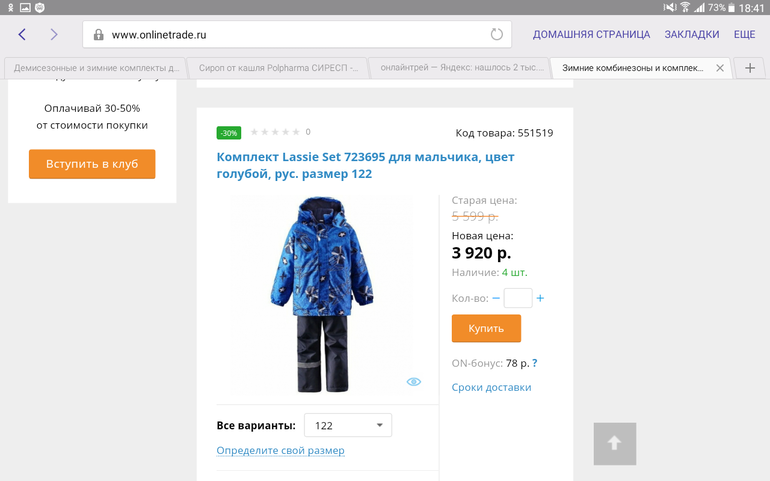Image resolution: width=770 pixels, height=481 pixels.
Task: Toggle quick view eye icon on product image
Action: [414, 382]
